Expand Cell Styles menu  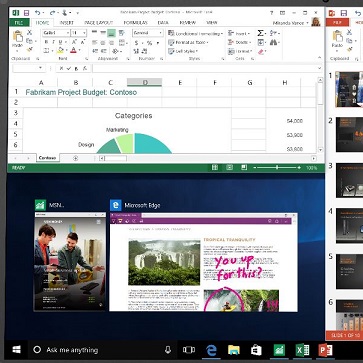[x=183, y=51]
